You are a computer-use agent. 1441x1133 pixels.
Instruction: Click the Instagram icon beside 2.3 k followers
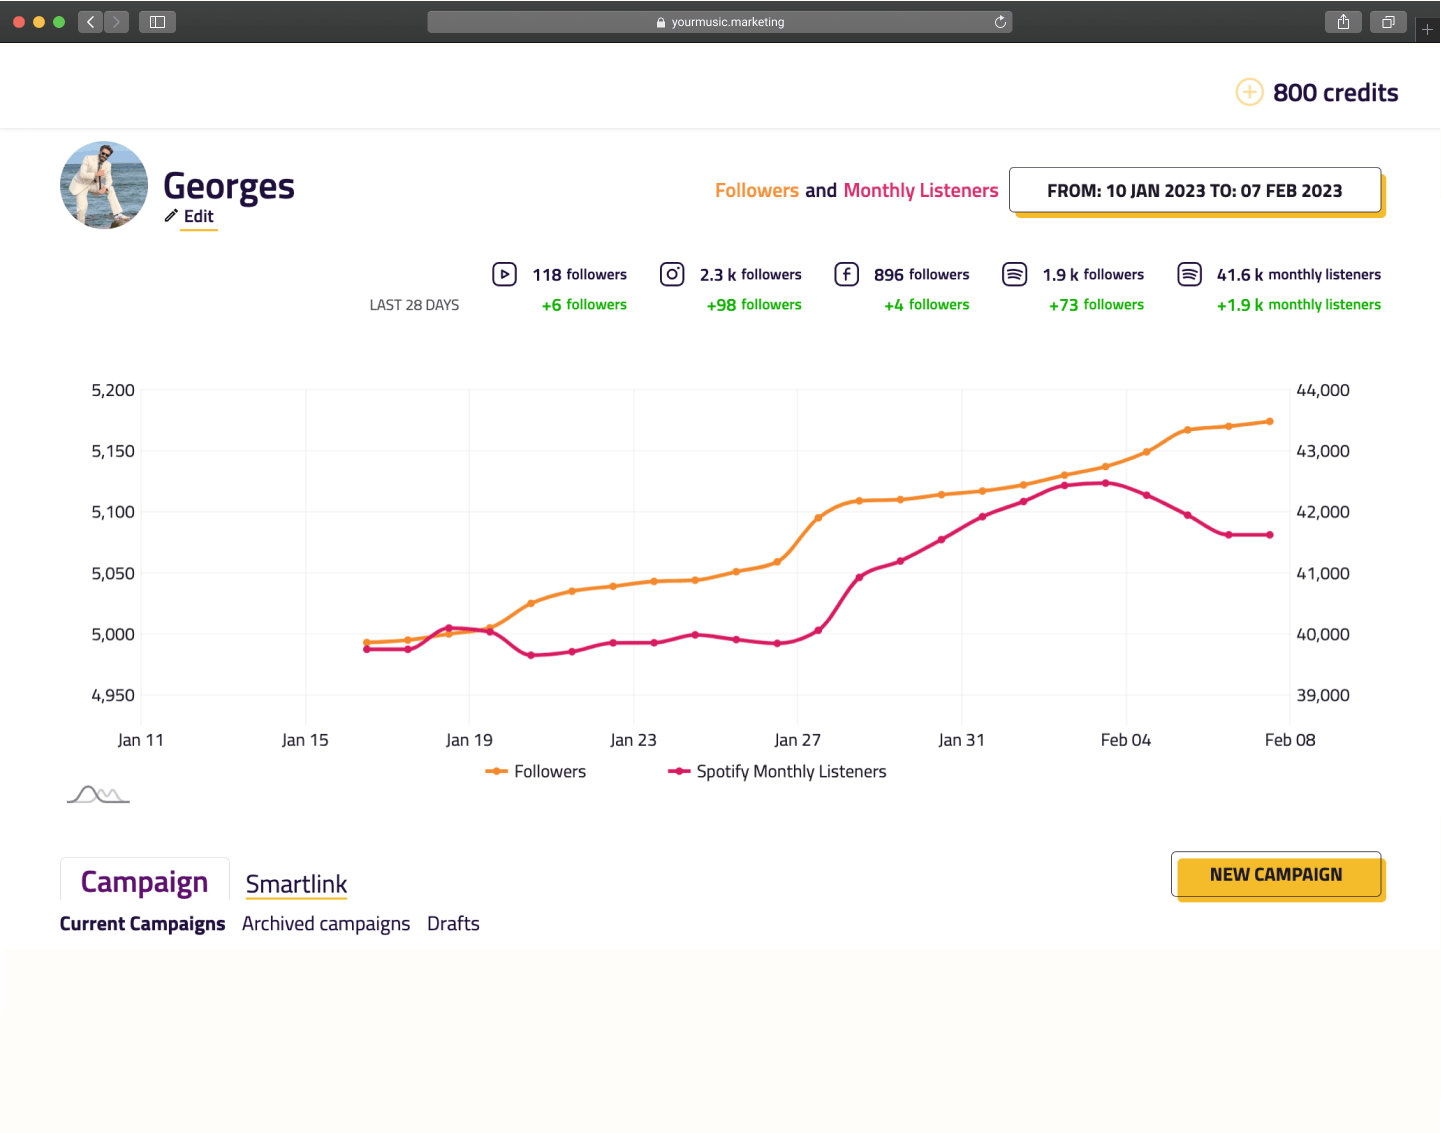coord(672,274)
